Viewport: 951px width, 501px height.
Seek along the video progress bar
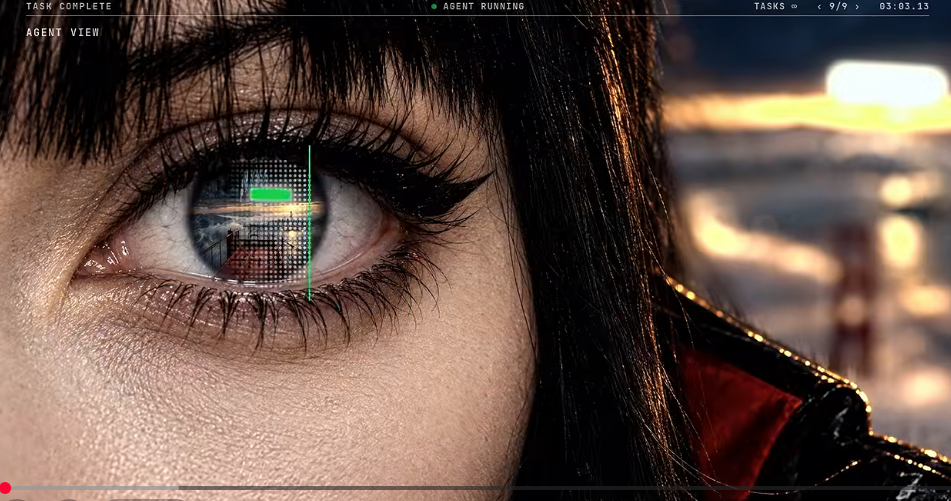click(476, 488)
